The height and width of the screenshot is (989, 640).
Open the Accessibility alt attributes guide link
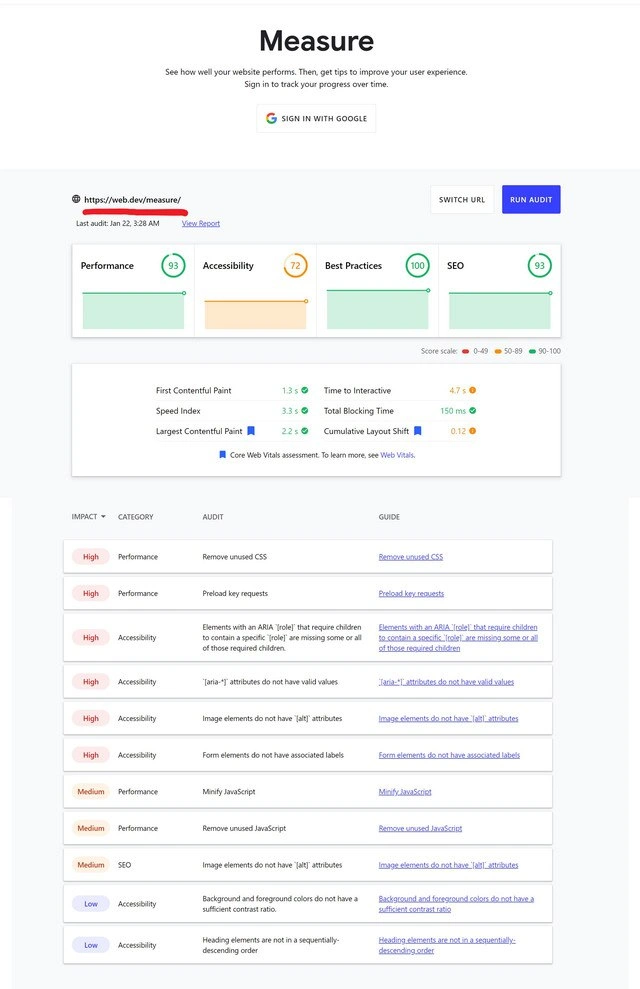(x=448, y=718)
